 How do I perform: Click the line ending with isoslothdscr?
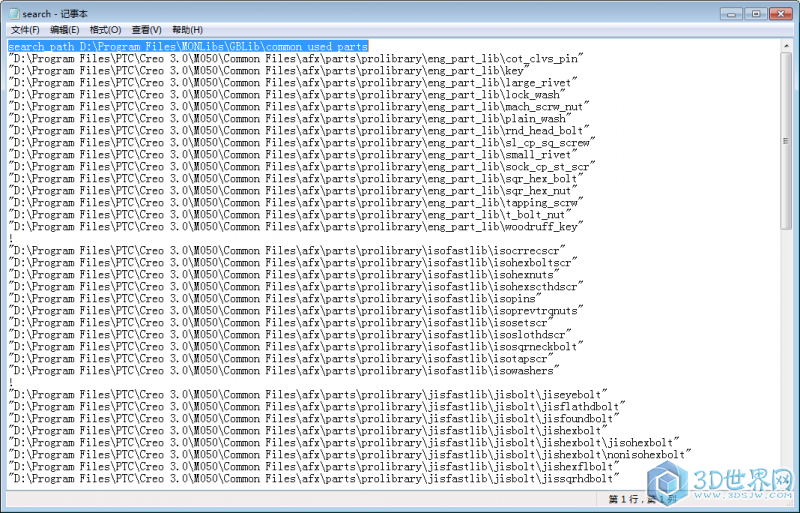coord(290,334)
